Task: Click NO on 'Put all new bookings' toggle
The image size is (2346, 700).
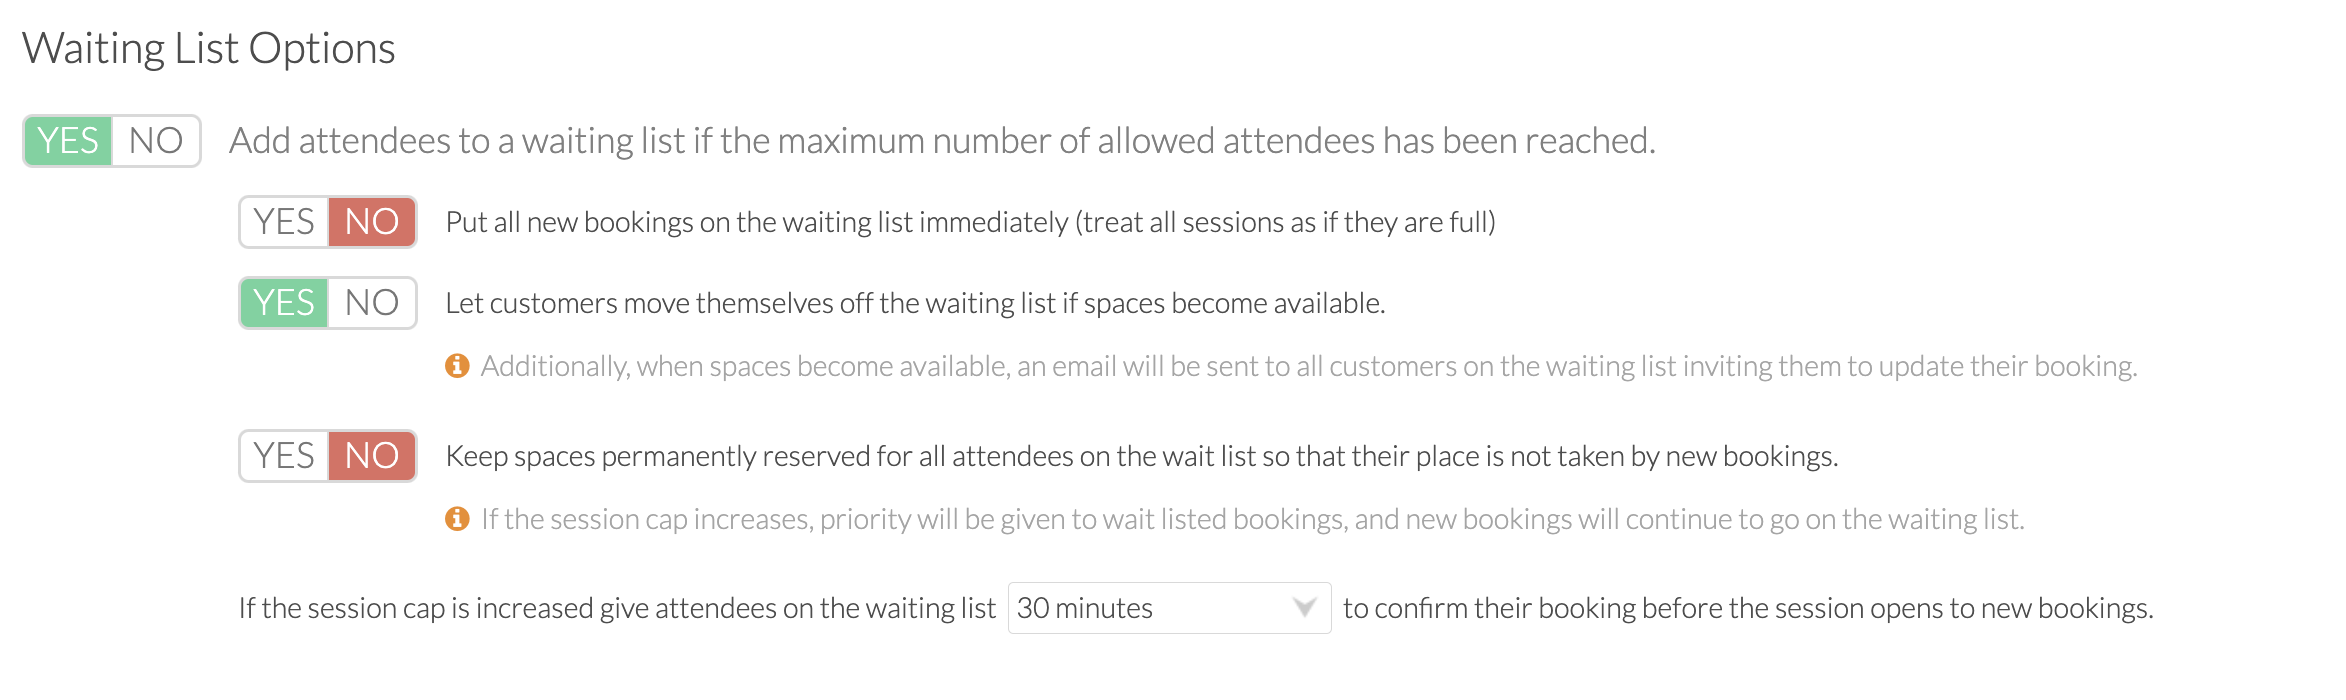Action: click(x=372, y=222)
